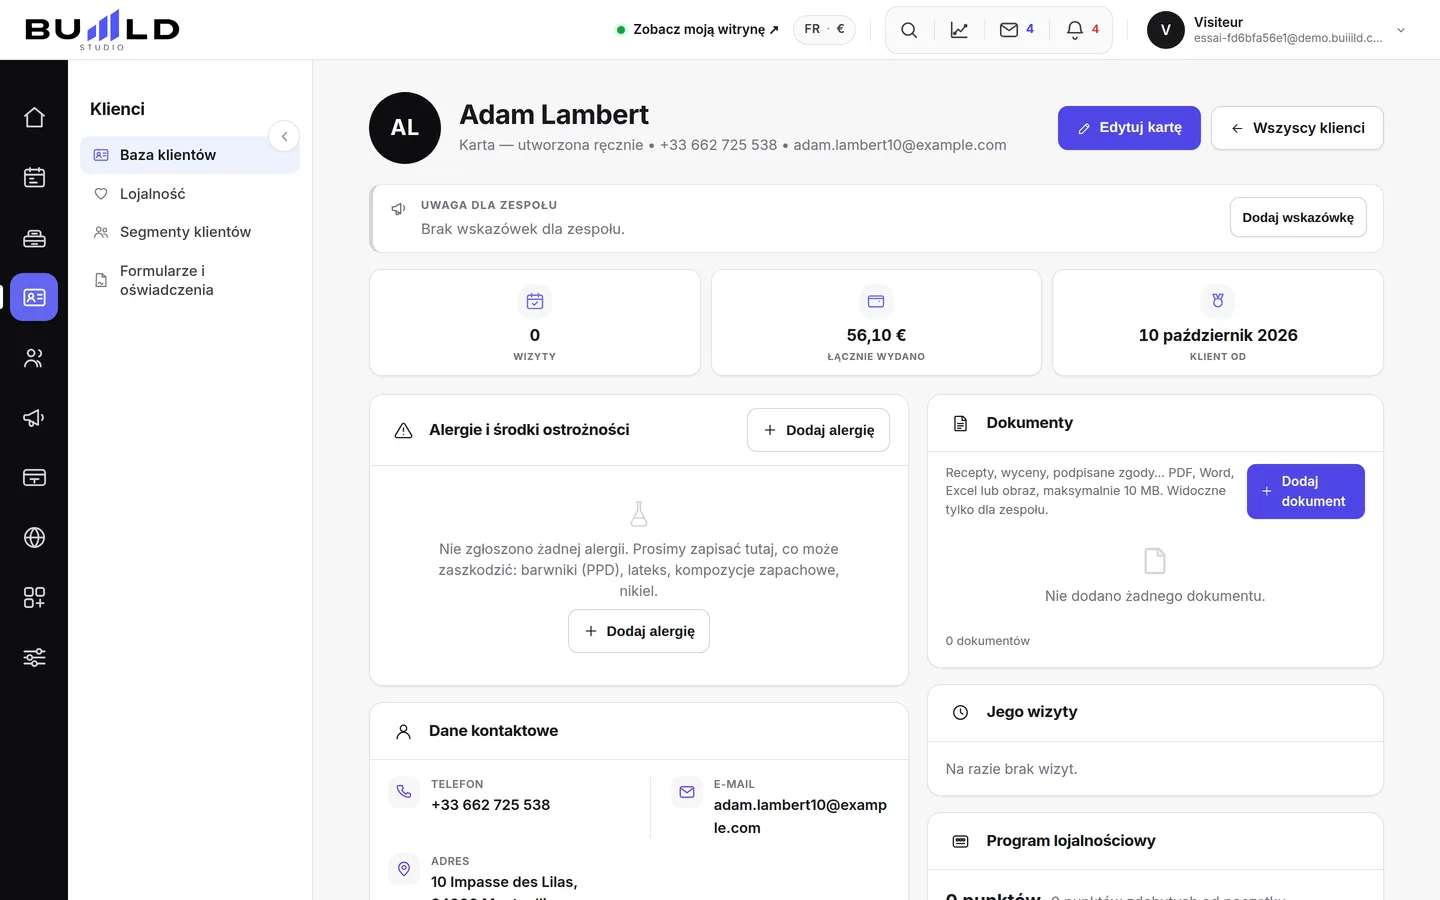Open the statistics chart icon in header

pos(959,30)
